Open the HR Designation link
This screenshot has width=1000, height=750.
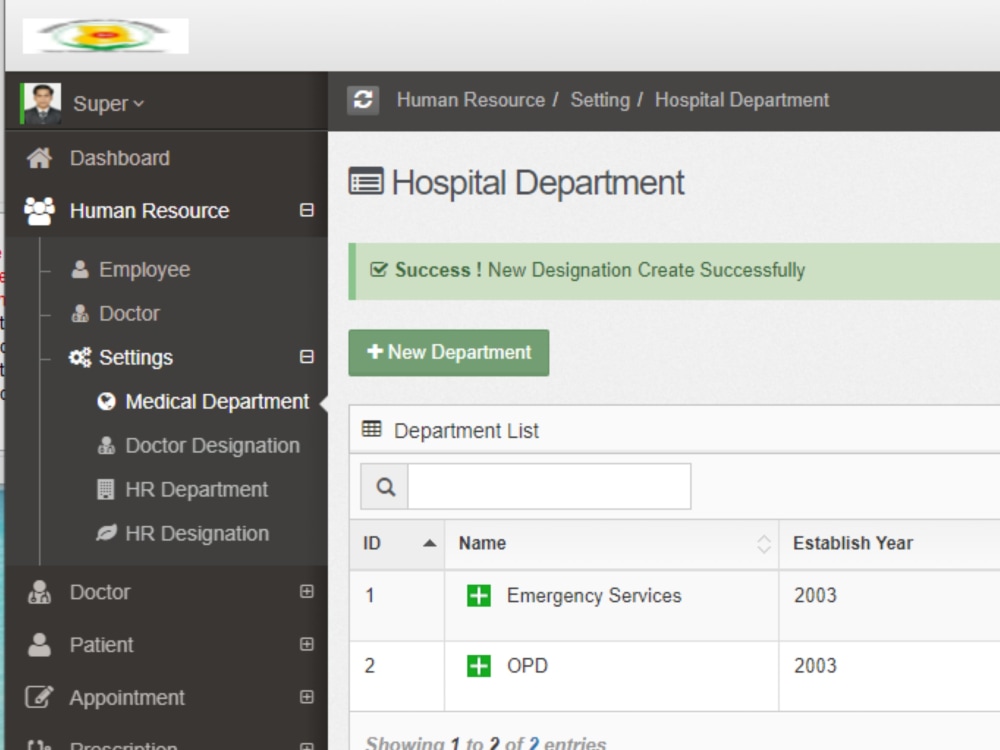click(197, 534)
